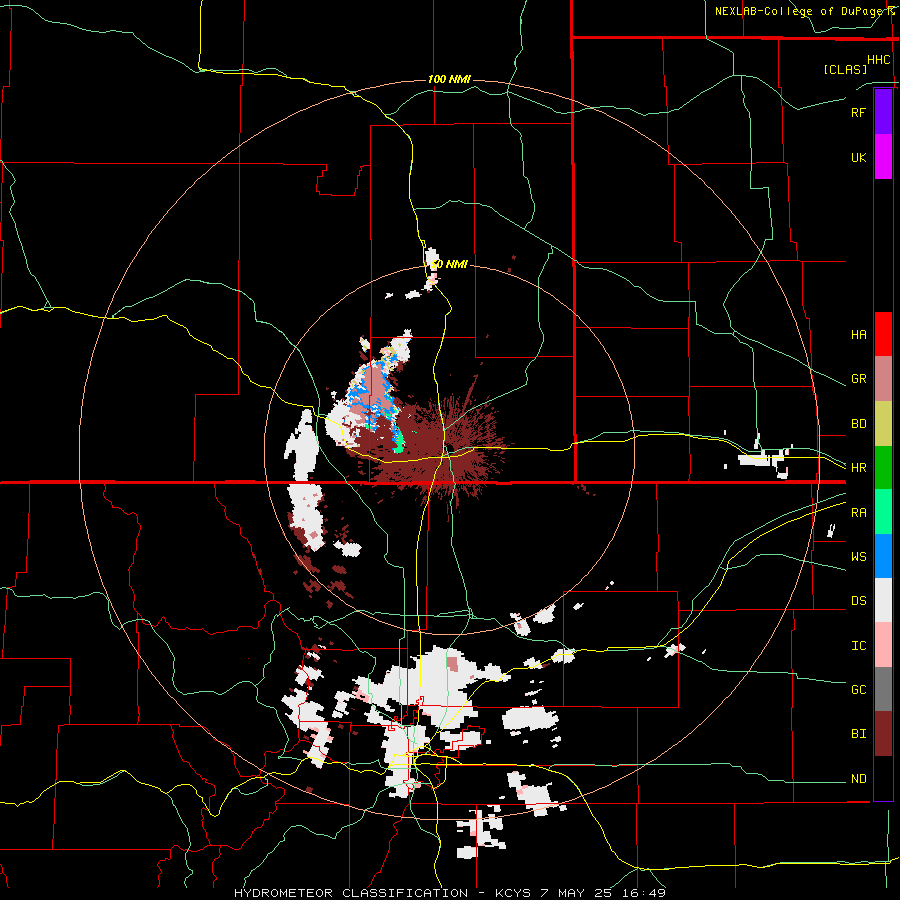Click the WS legend label
Viewport: 900px width, 900px height.
click(858, 557)
